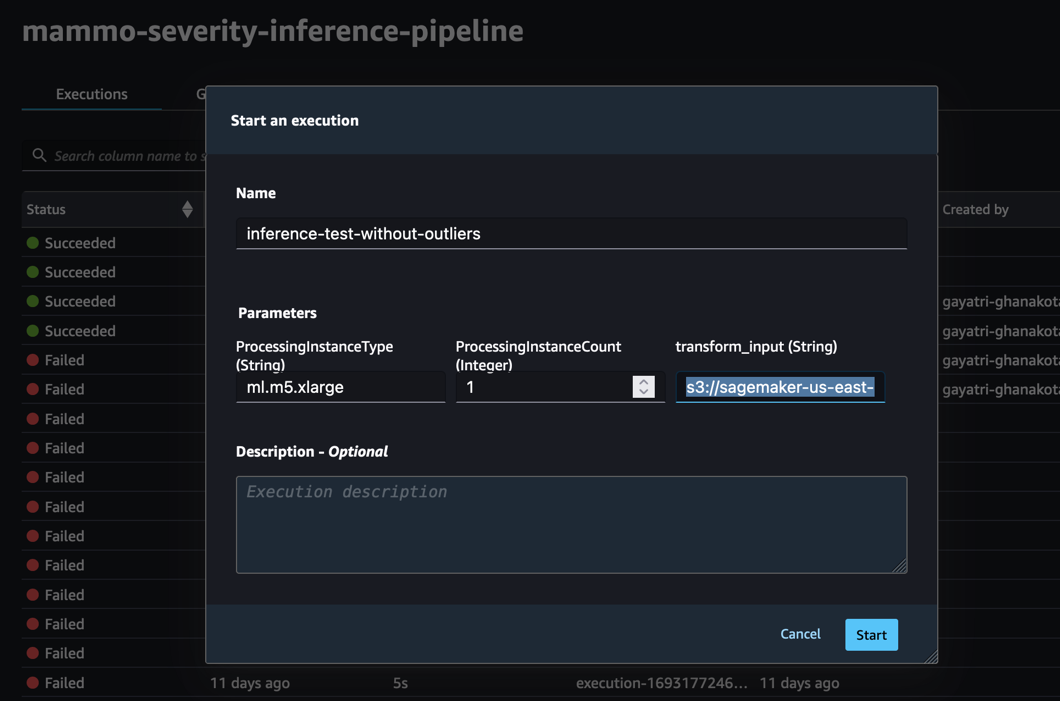Focus the execution Name field
The width and height of the screenshot is (1060, 701).
[571, 234]
